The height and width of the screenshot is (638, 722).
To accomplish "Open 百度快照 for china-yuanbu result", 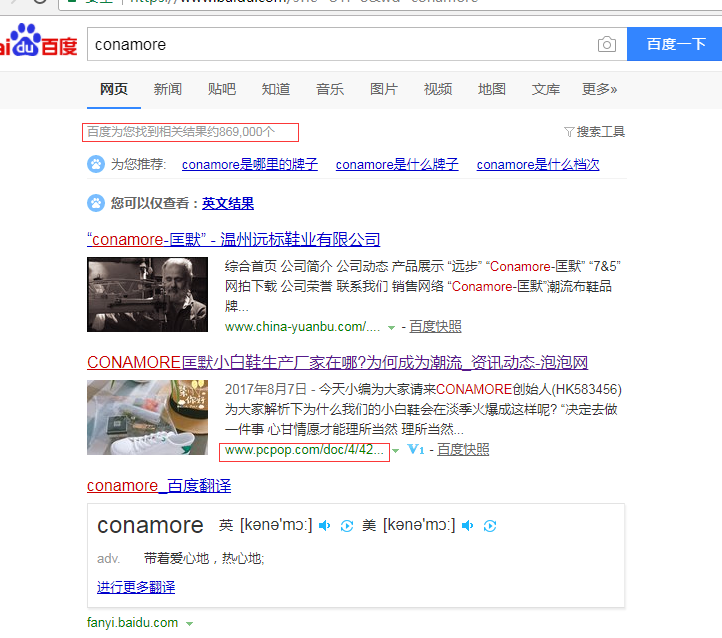I will (x=435, y=327).
